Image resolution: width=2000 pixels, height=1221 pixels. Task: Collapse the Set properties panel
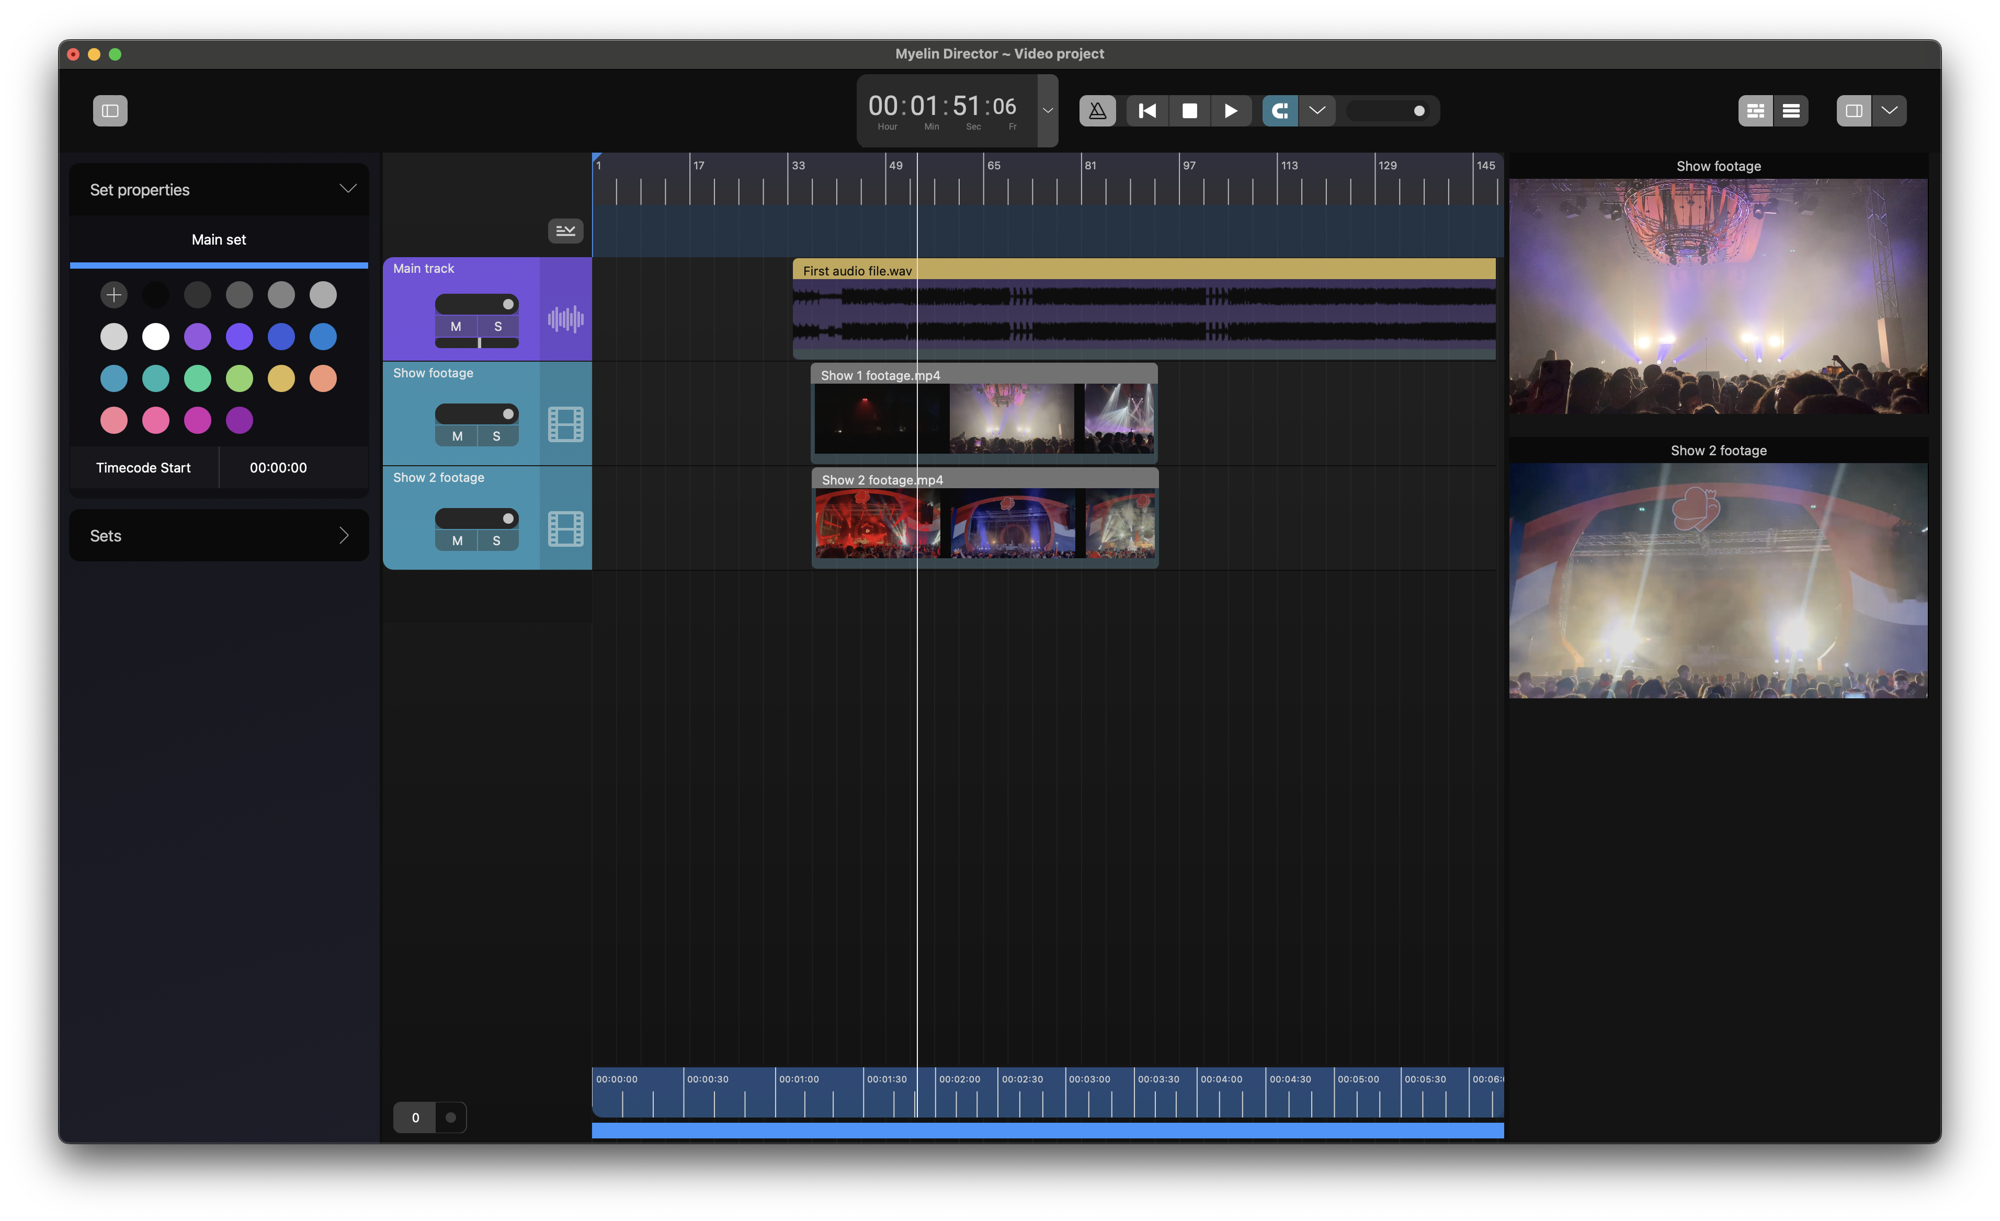347,189
